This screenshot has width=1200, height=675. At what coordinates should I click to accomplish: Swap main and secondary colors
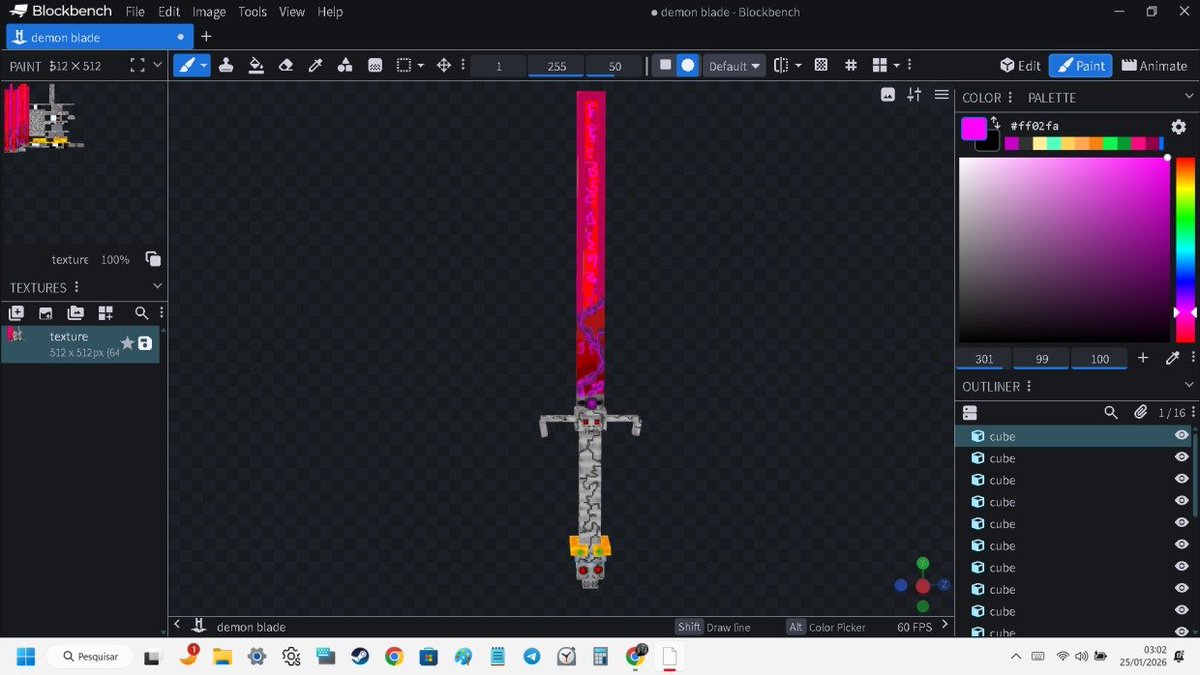coord(996,124)
